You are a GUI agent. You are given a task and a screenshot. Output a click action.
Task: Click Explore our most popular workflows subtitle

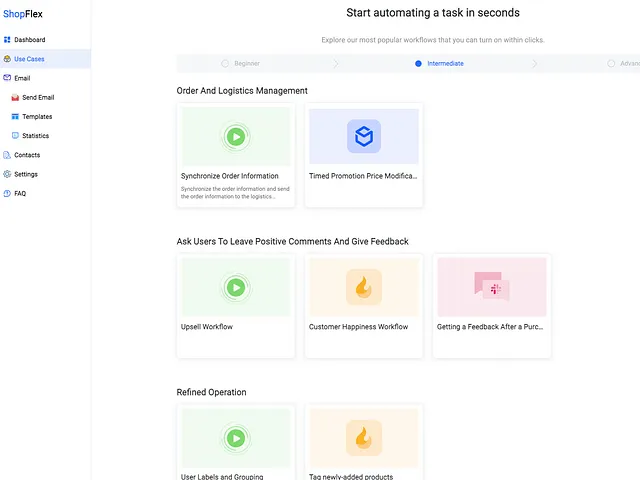pos(433,40)
